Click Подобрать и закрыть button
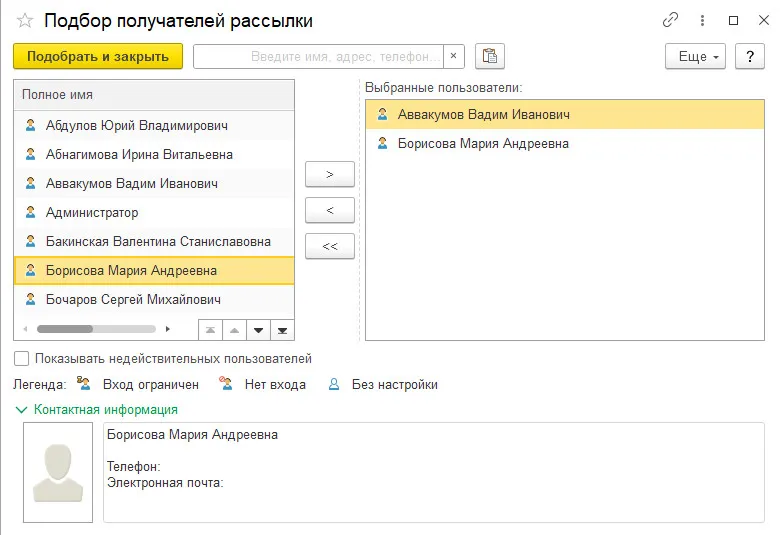The width and height of the screenshot is (784, 535). (98, 56)
